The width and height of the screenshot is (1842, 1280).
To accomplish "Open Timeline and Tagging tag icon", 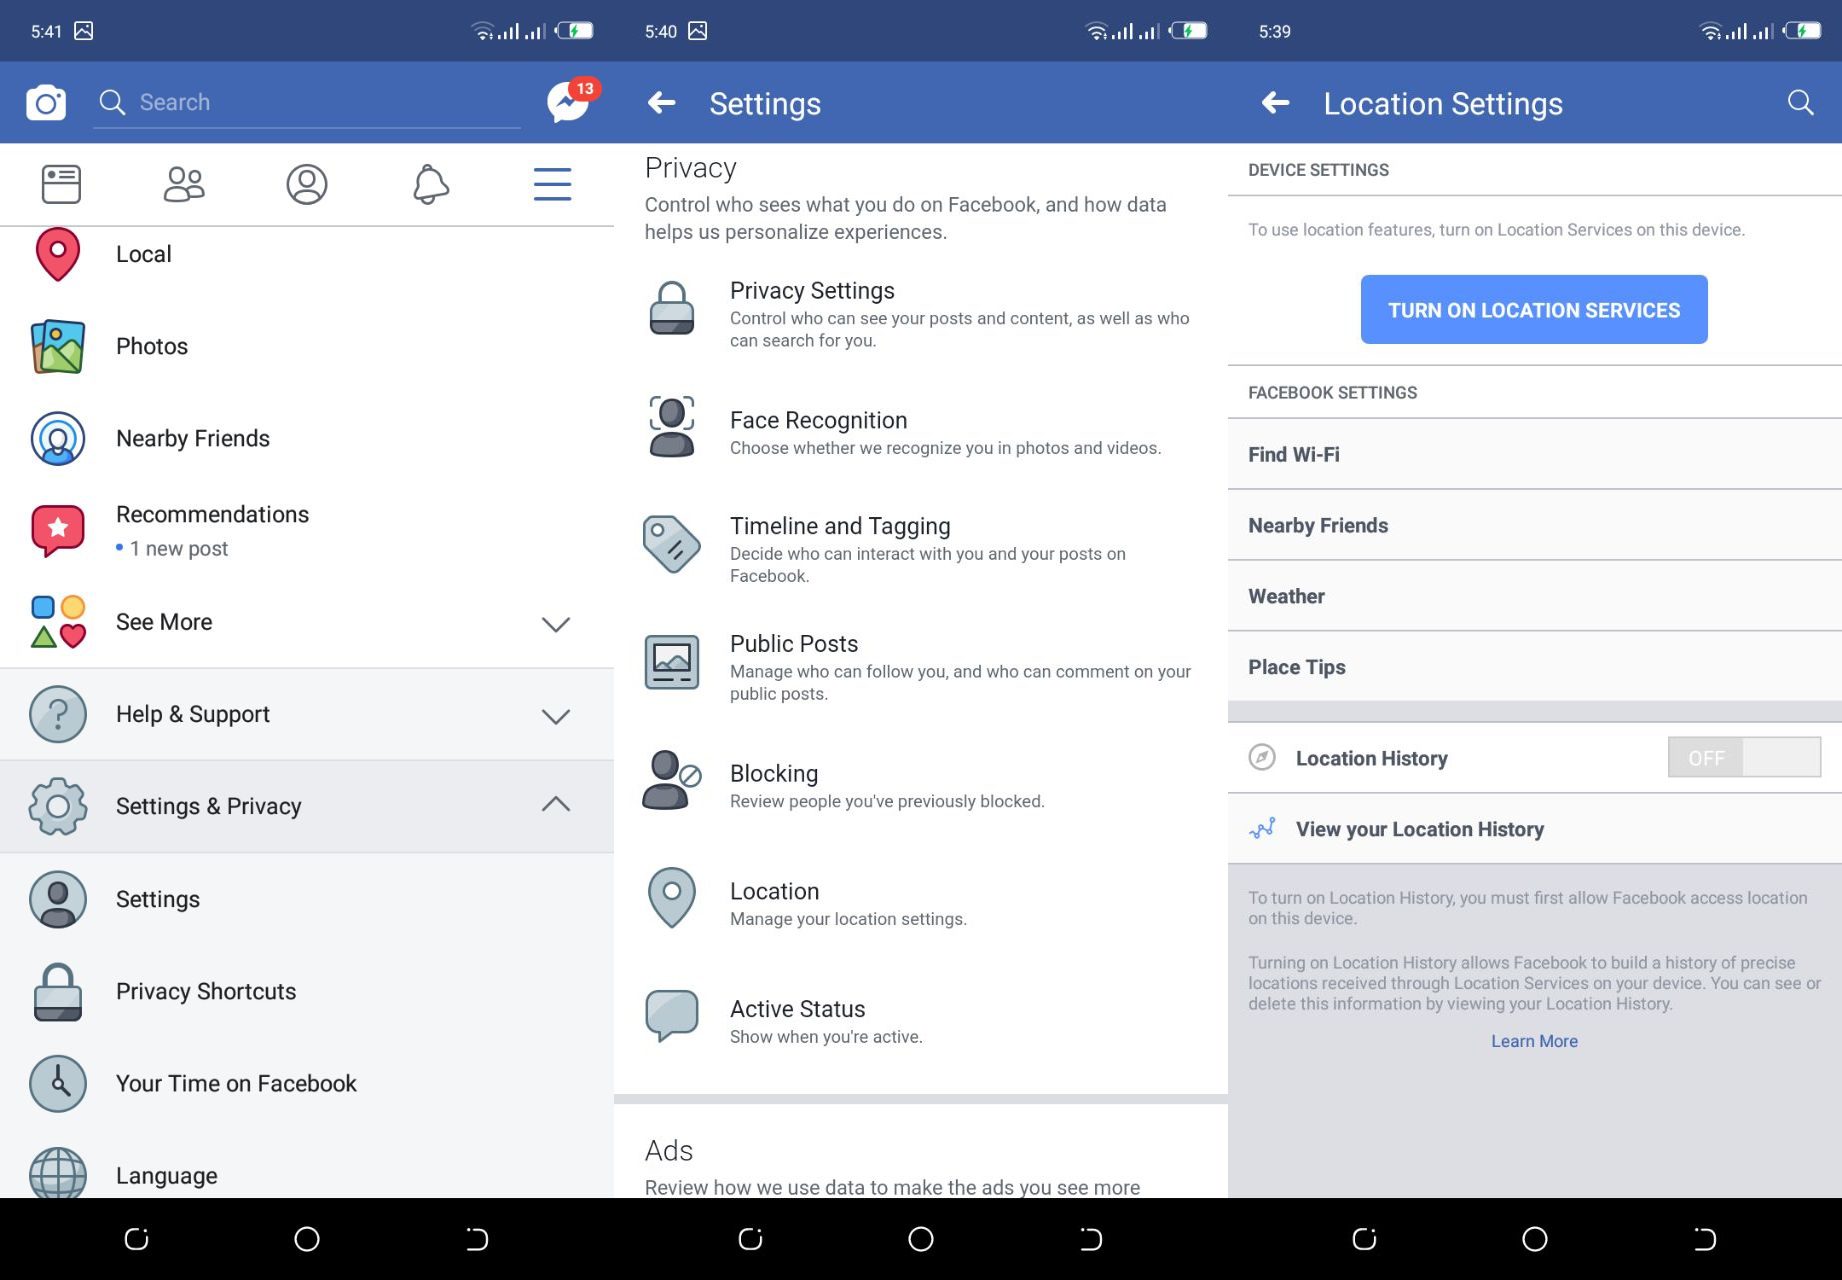I will pos(672,544).
